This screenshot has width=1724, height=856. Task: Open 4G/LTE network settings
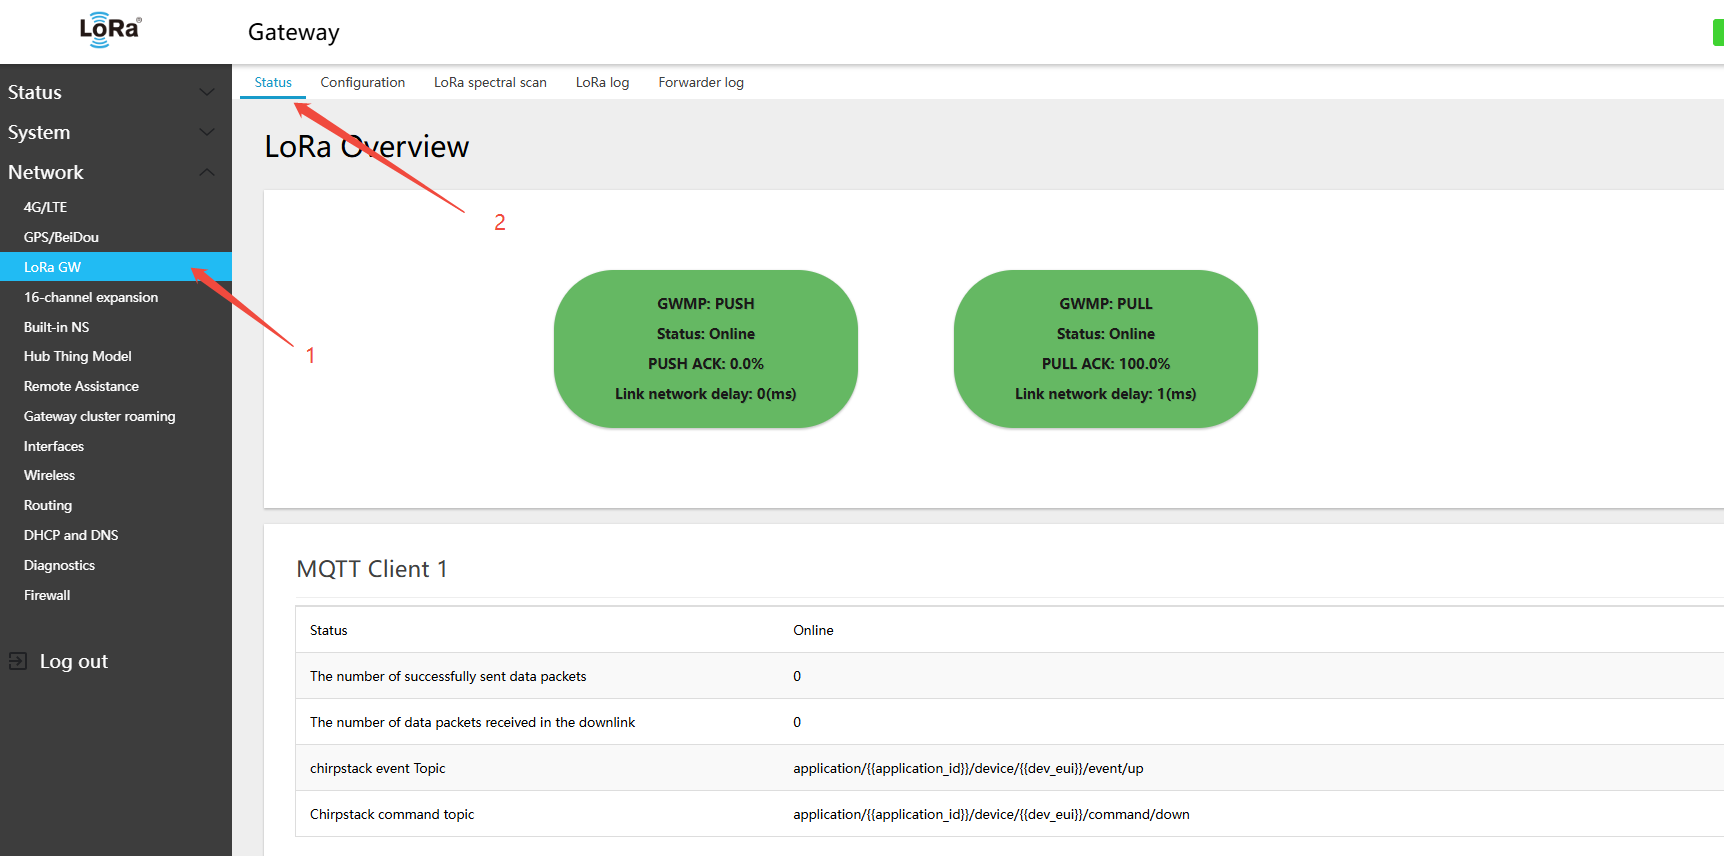tap(45, 207)
